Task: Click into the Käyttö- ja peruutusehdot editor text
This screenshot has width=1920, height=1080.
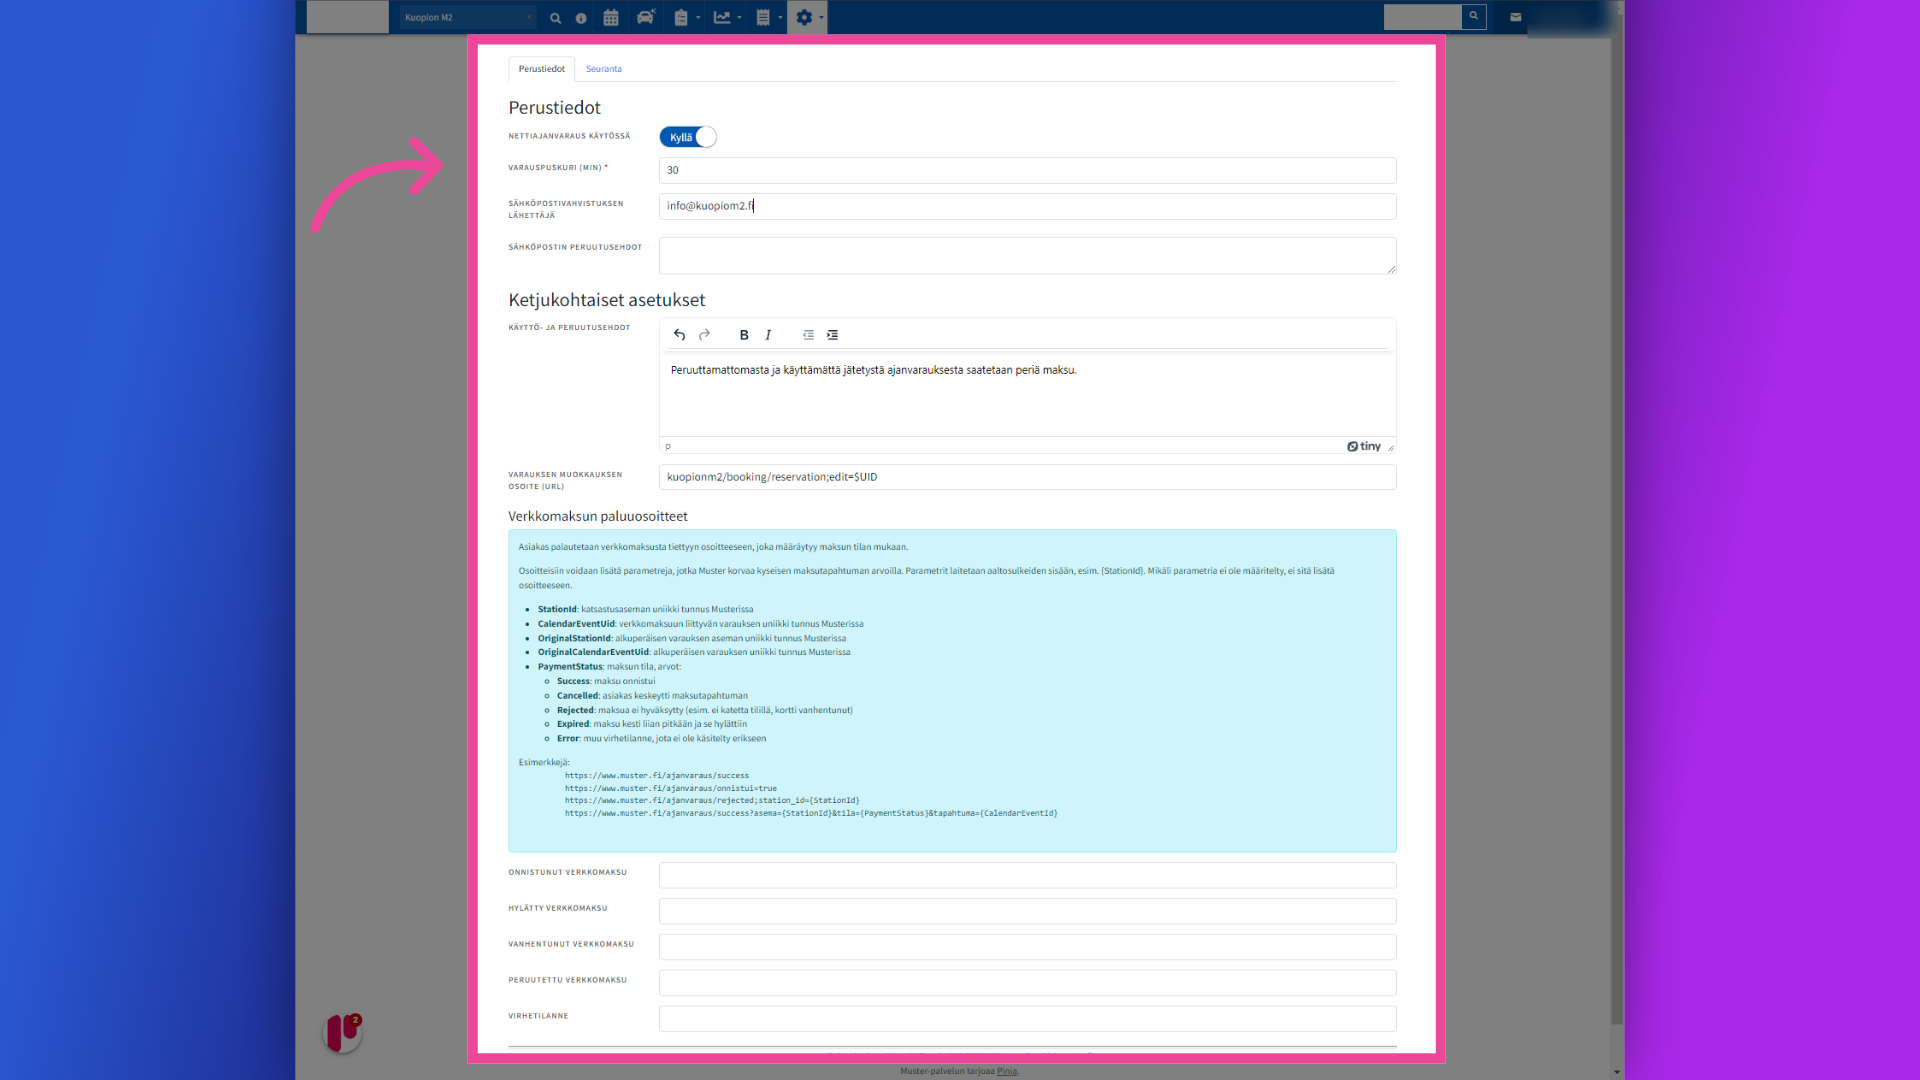Action: pyautogui.click(x=873, y=370)
